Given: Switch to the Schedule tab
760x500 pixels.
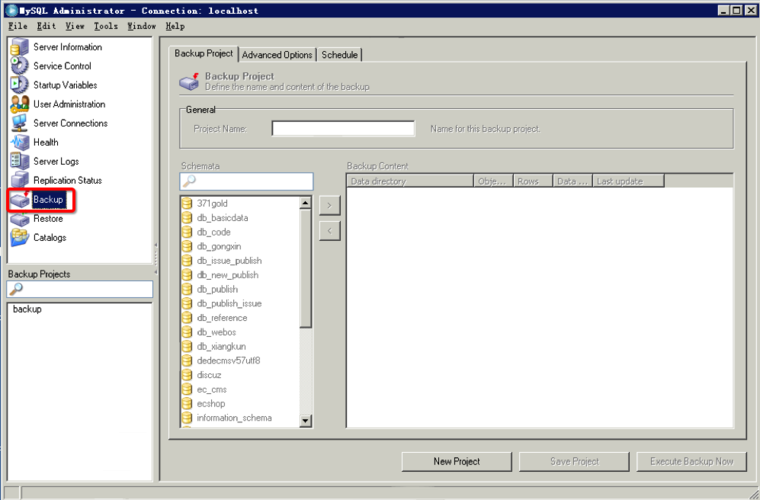Looking at the screenshot, I should tap(339, 55).
